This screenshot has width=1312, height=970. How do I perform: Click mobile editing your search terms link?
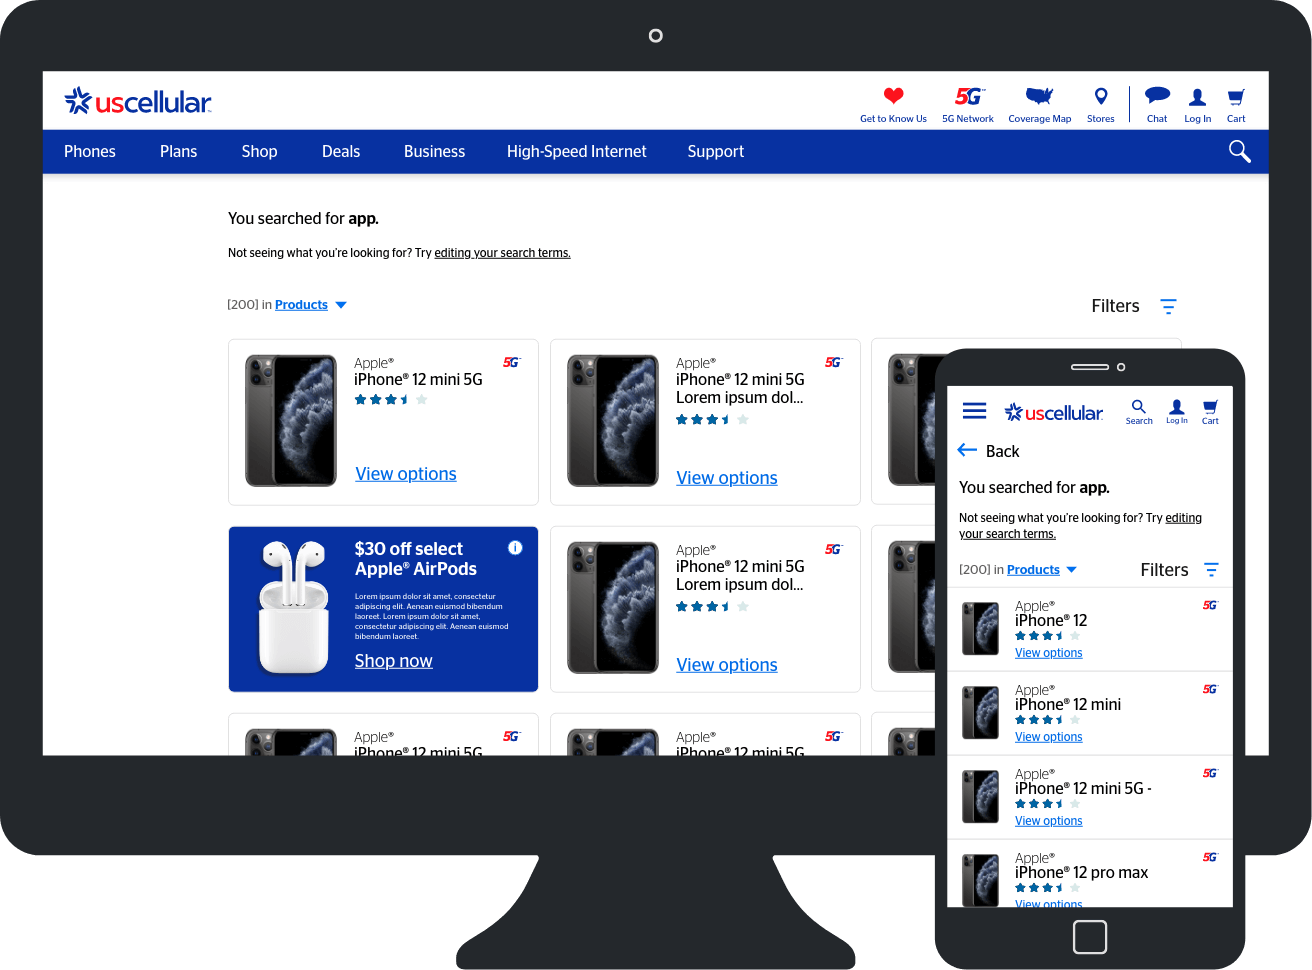tap(1080, 526)
